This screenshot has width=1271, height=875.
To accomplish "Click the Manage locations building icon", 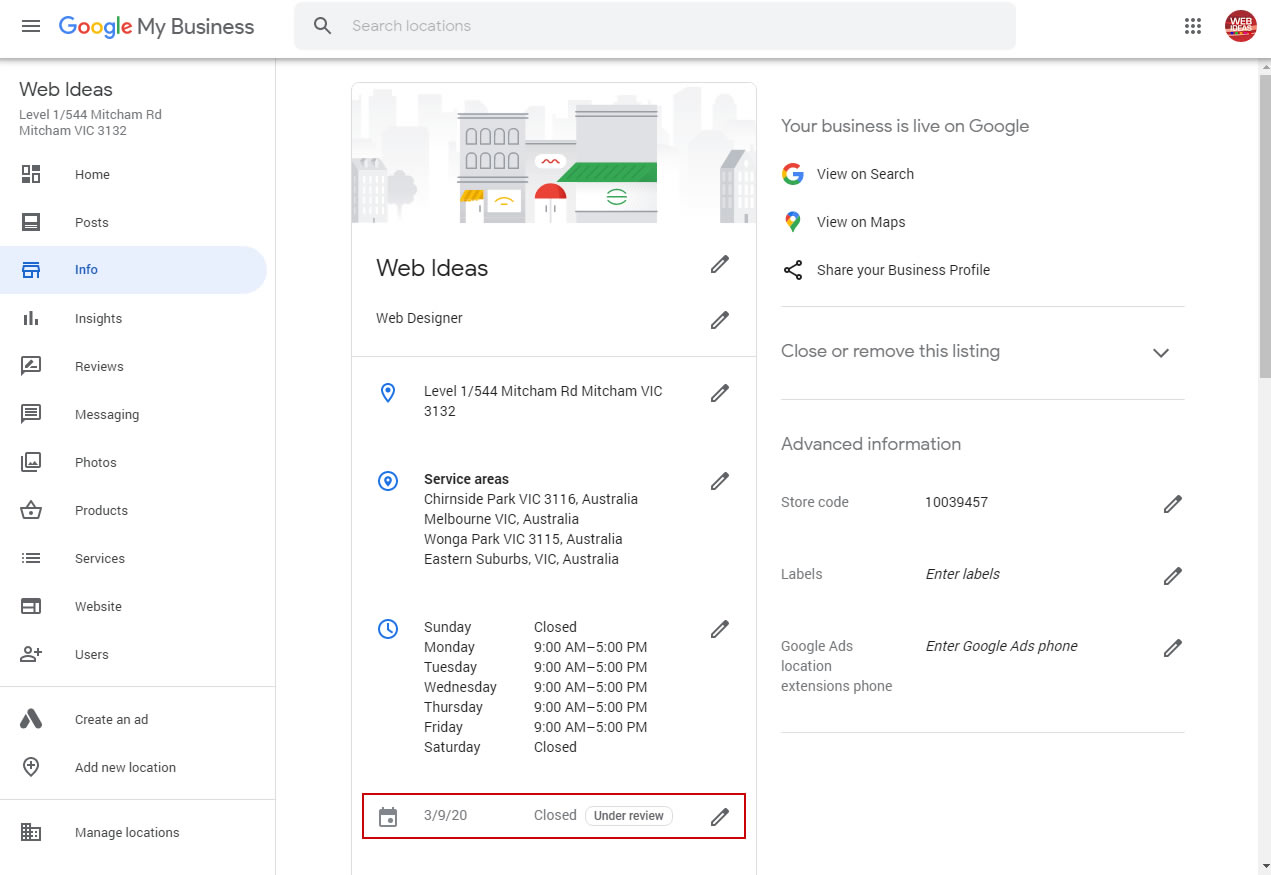I will [x=31, y=832].
